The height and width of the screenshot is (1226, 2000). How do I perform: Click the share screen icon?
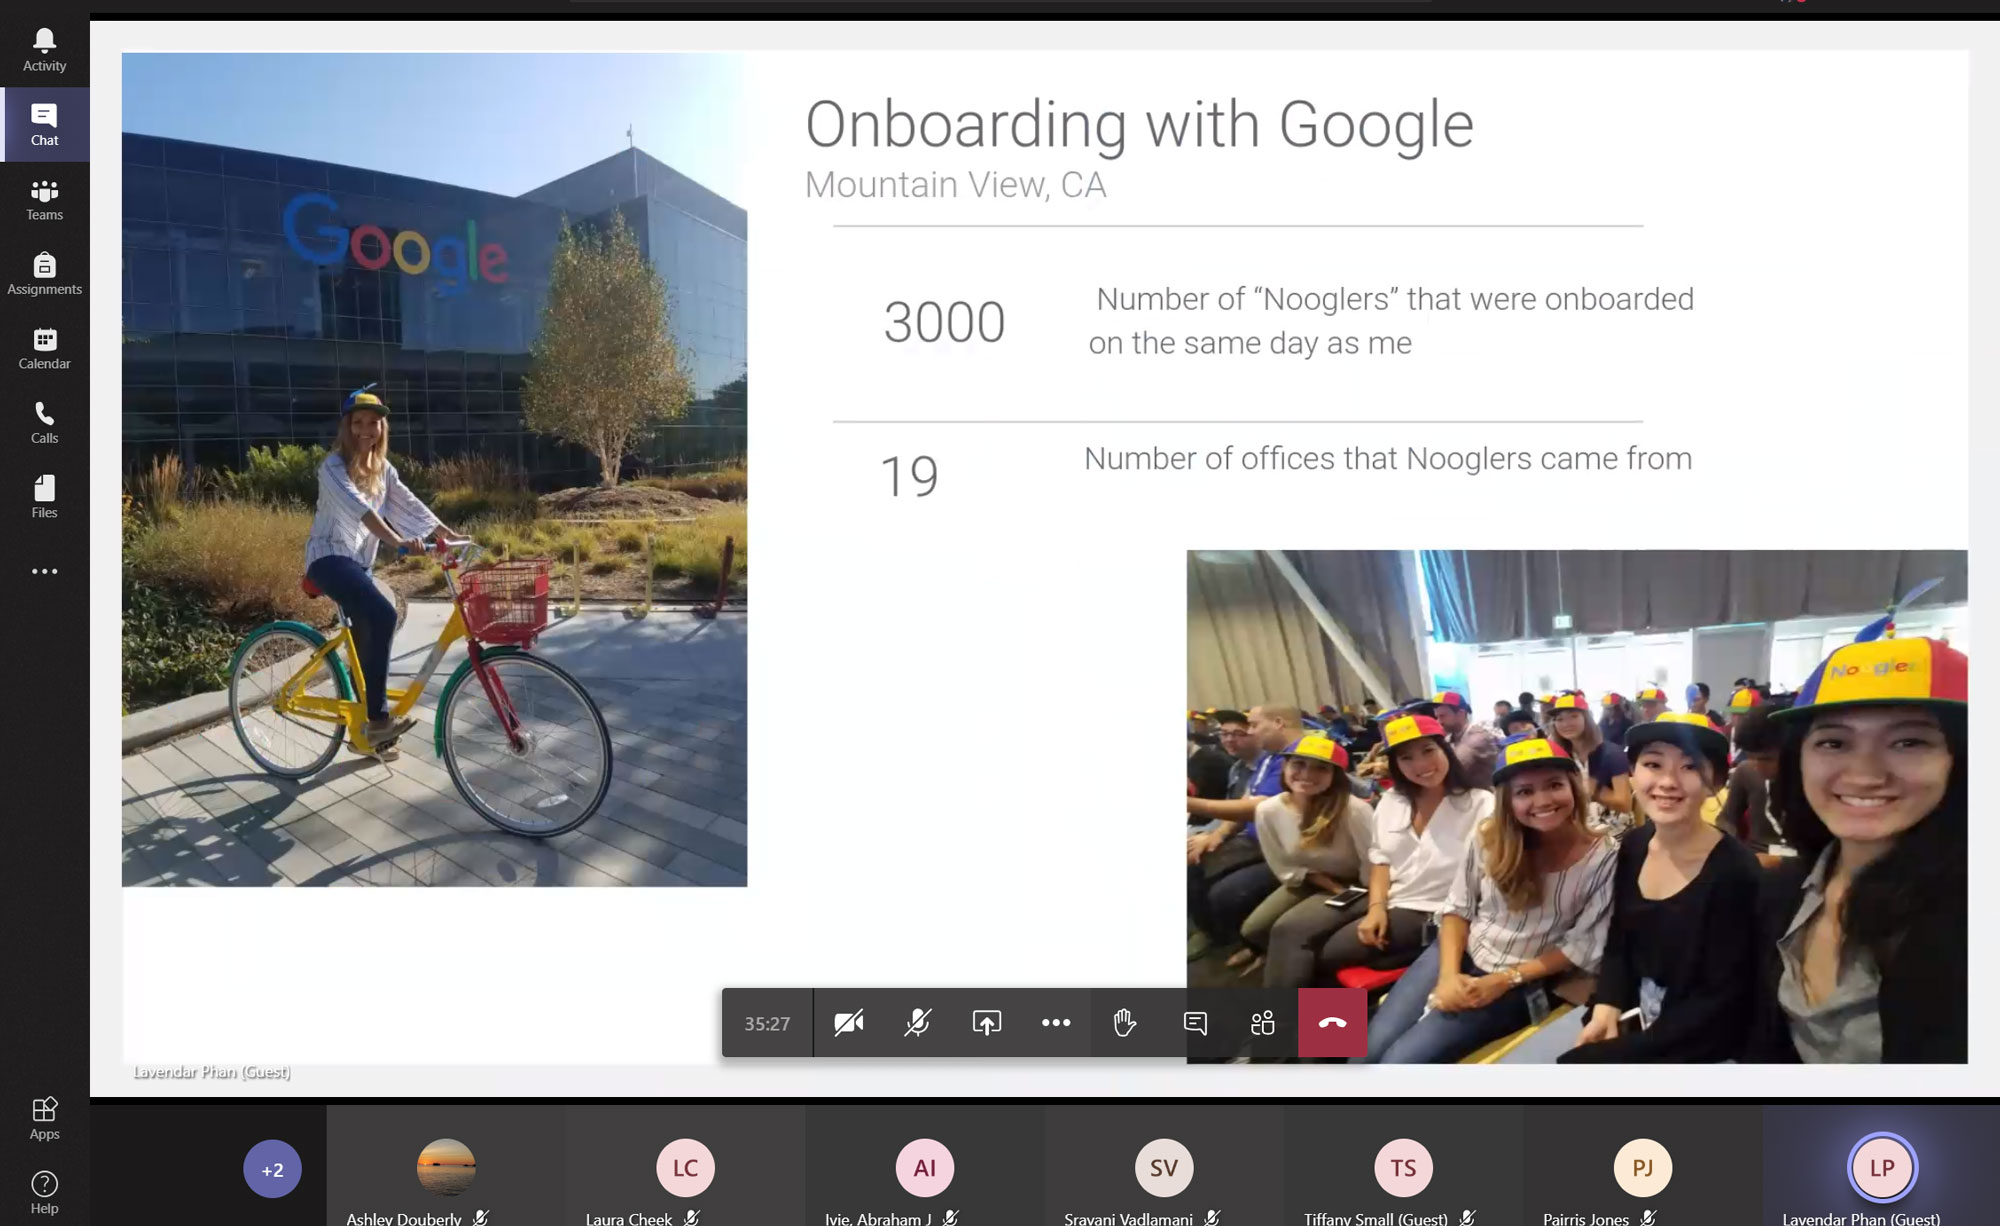coord(987,1022)
